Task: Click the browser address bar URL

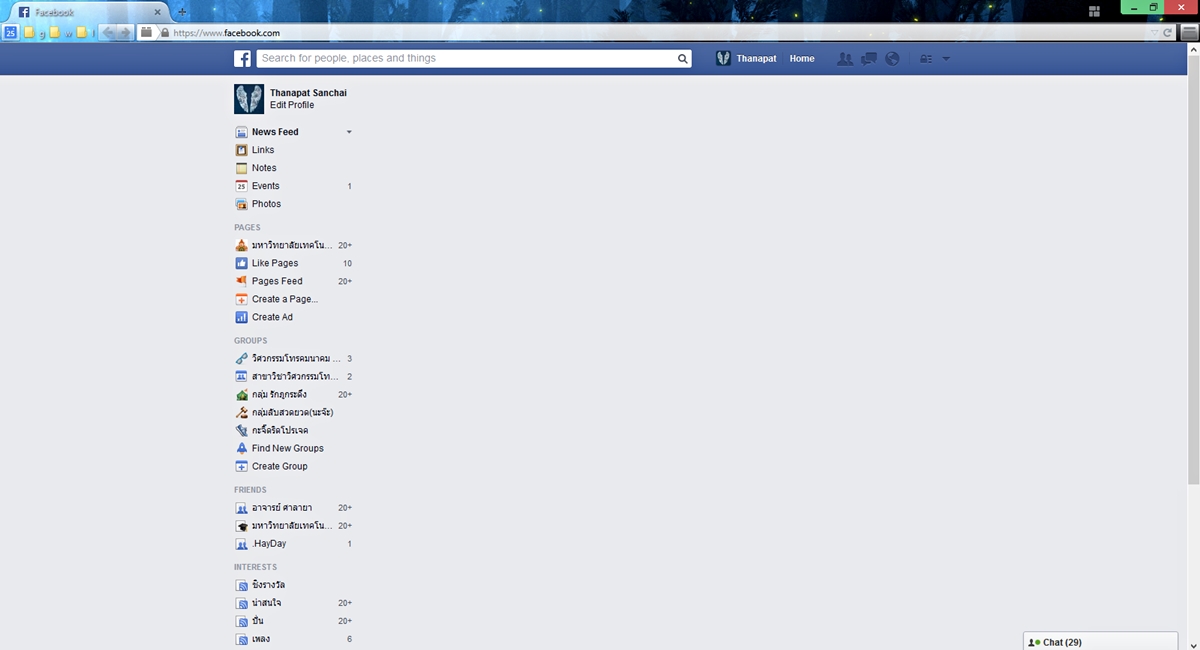Action: pyautogui.click(x=226, y=33)
